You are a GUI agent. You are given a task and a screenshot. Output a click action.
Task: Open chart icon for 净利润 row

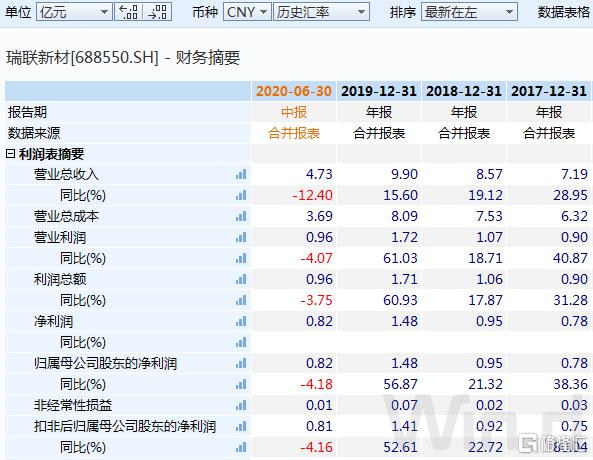[241, 322]
